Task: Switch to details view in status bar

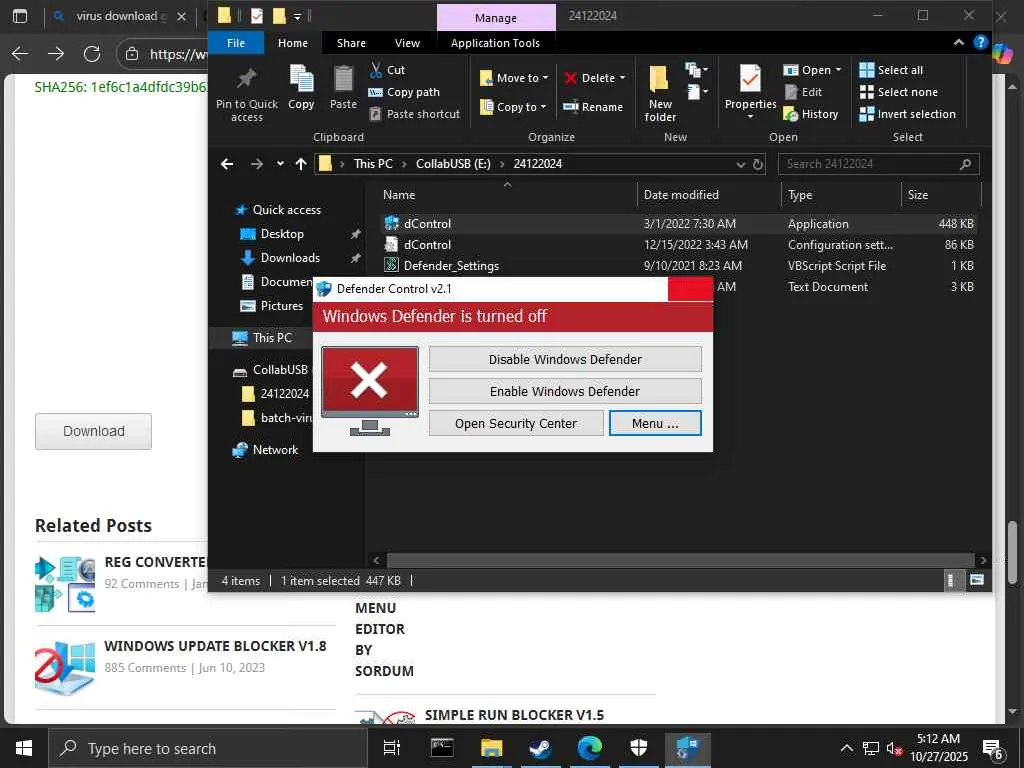Action: tap(952, 580)
